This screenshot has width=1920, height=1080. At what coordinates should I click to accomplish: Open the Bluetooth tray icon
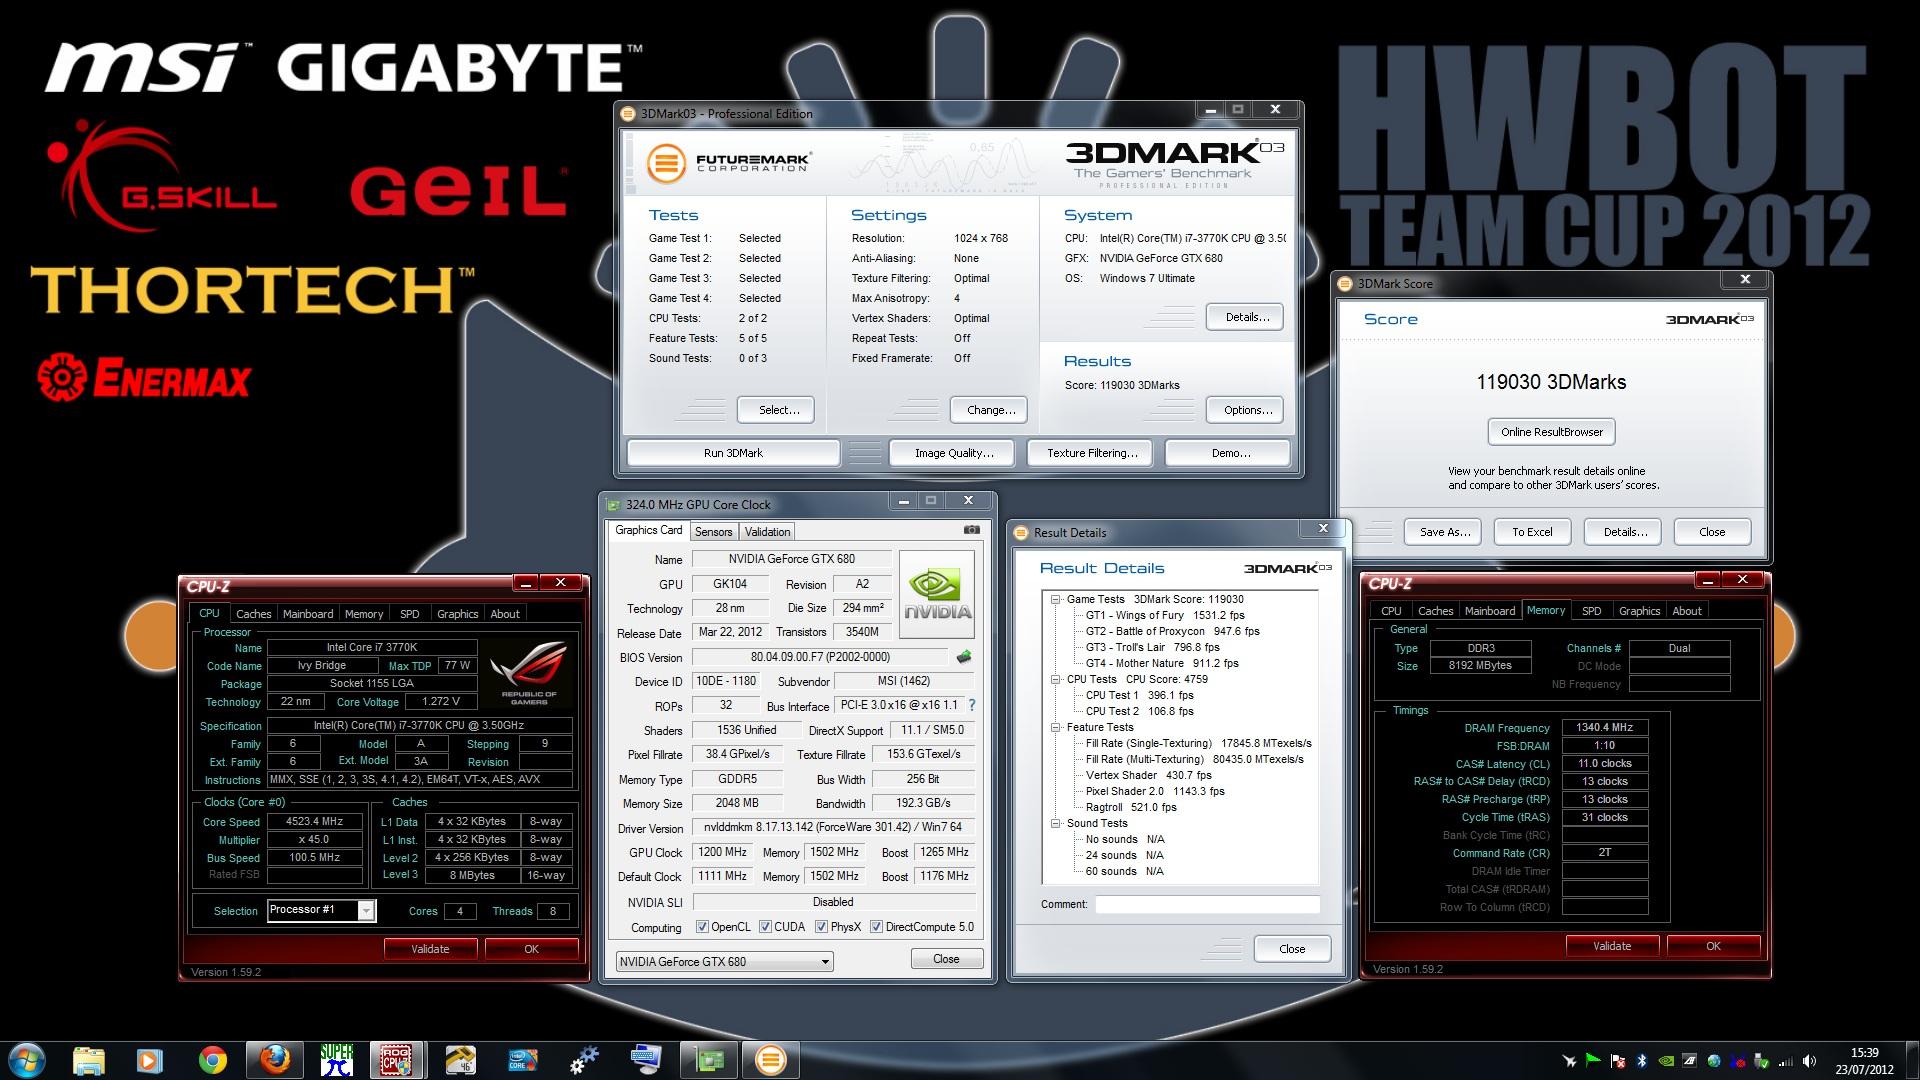click(x=1642, y=1061)
